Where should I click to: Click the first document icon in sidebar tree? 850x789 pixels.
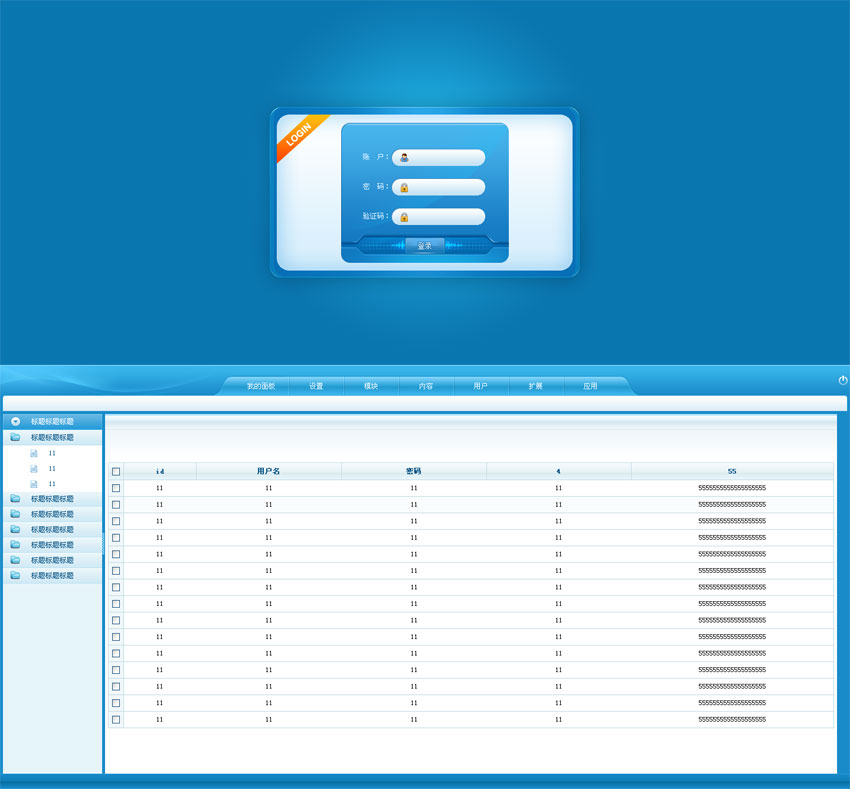(34, 453)
